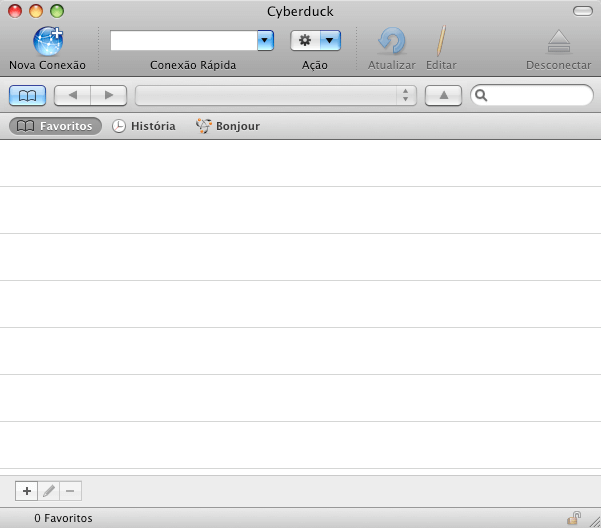Image resolution: width=601 pixels, height=528 pixels.
Task: Go back with the left arrow button
Action: click(72, 95)
